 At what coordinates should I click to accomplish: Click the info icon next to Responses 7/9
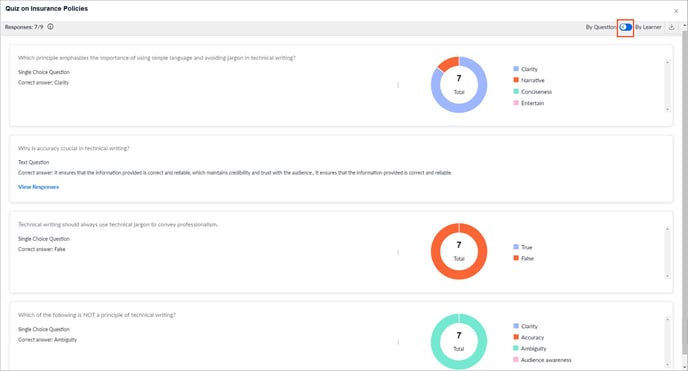tap(50, 27)
